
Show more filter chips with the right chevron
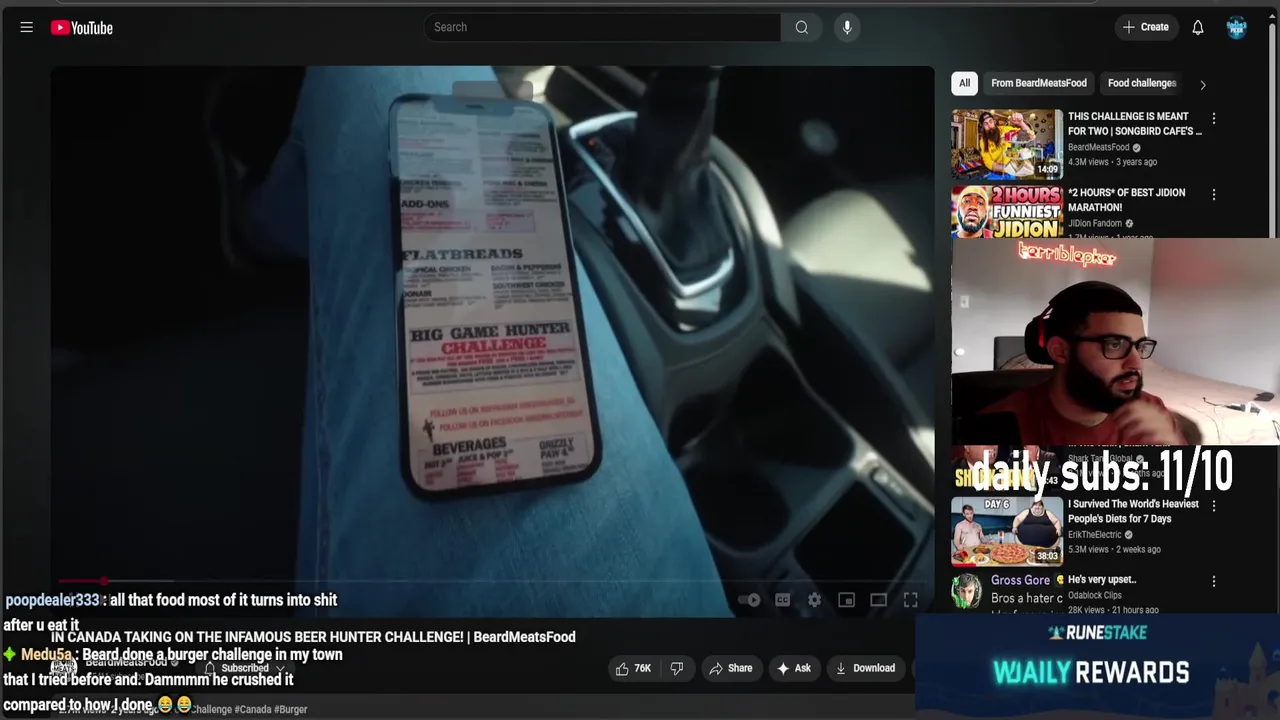(1202, 84)
